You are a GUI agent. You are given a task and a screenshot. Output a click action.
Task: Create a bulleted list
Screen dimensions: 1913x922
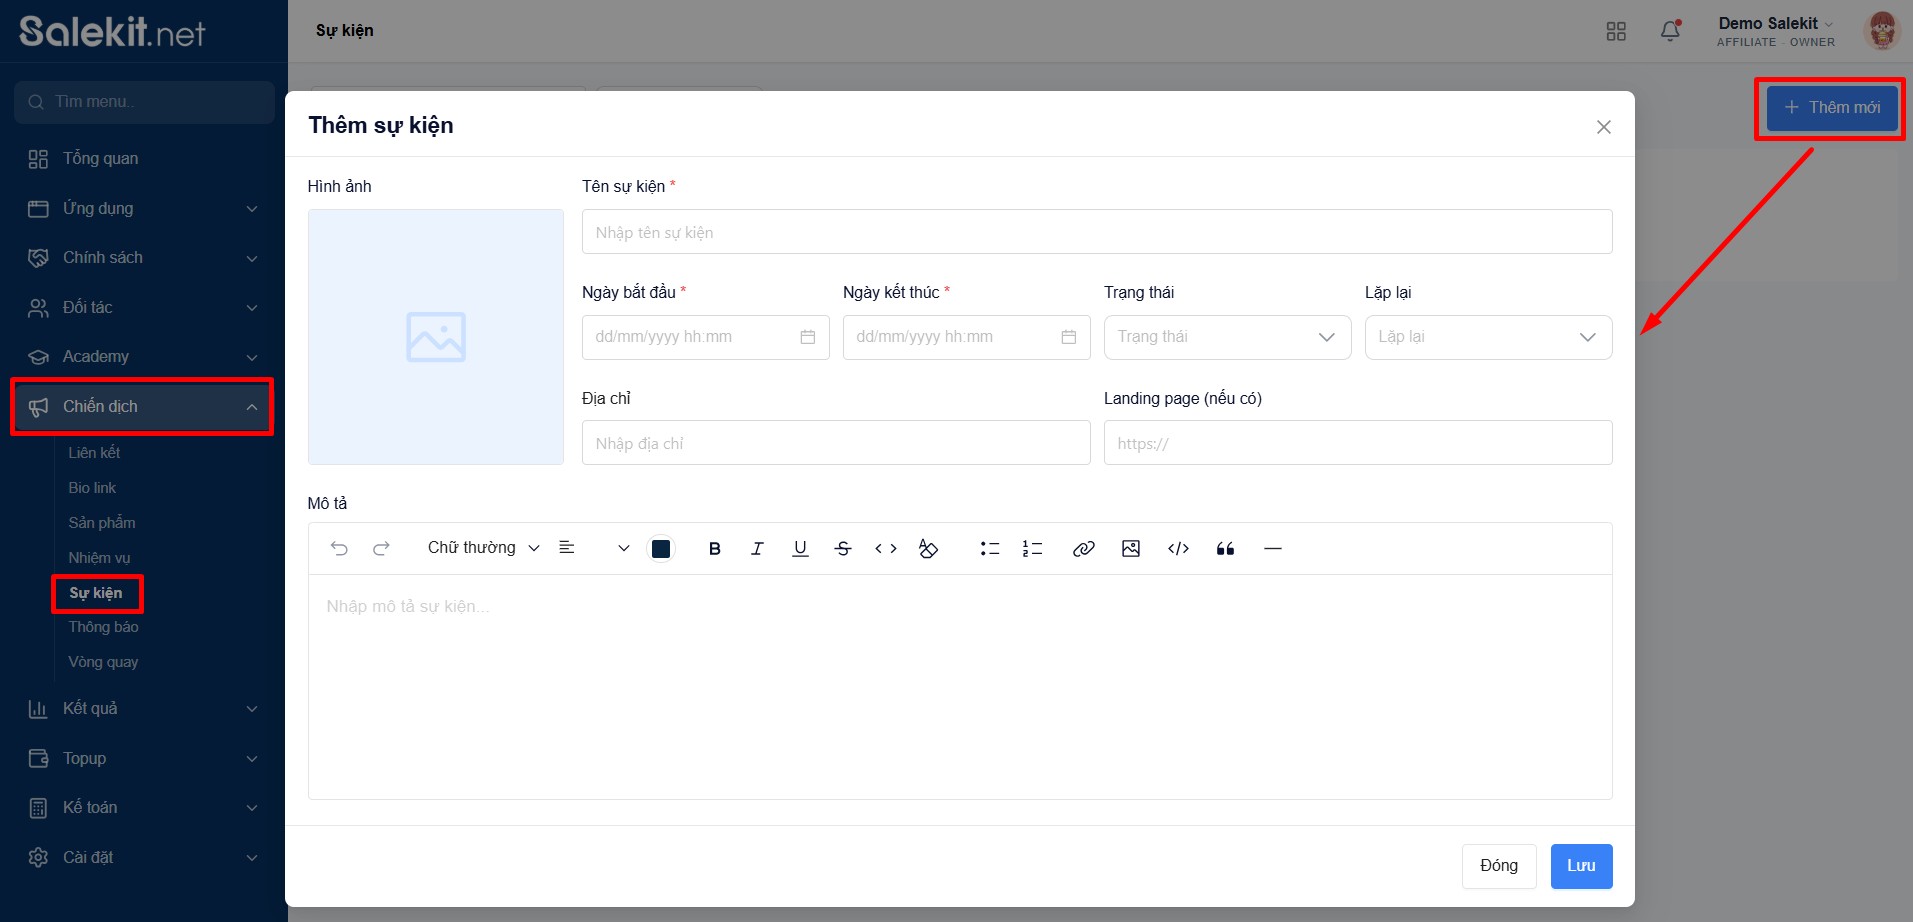tap(990, 548)
